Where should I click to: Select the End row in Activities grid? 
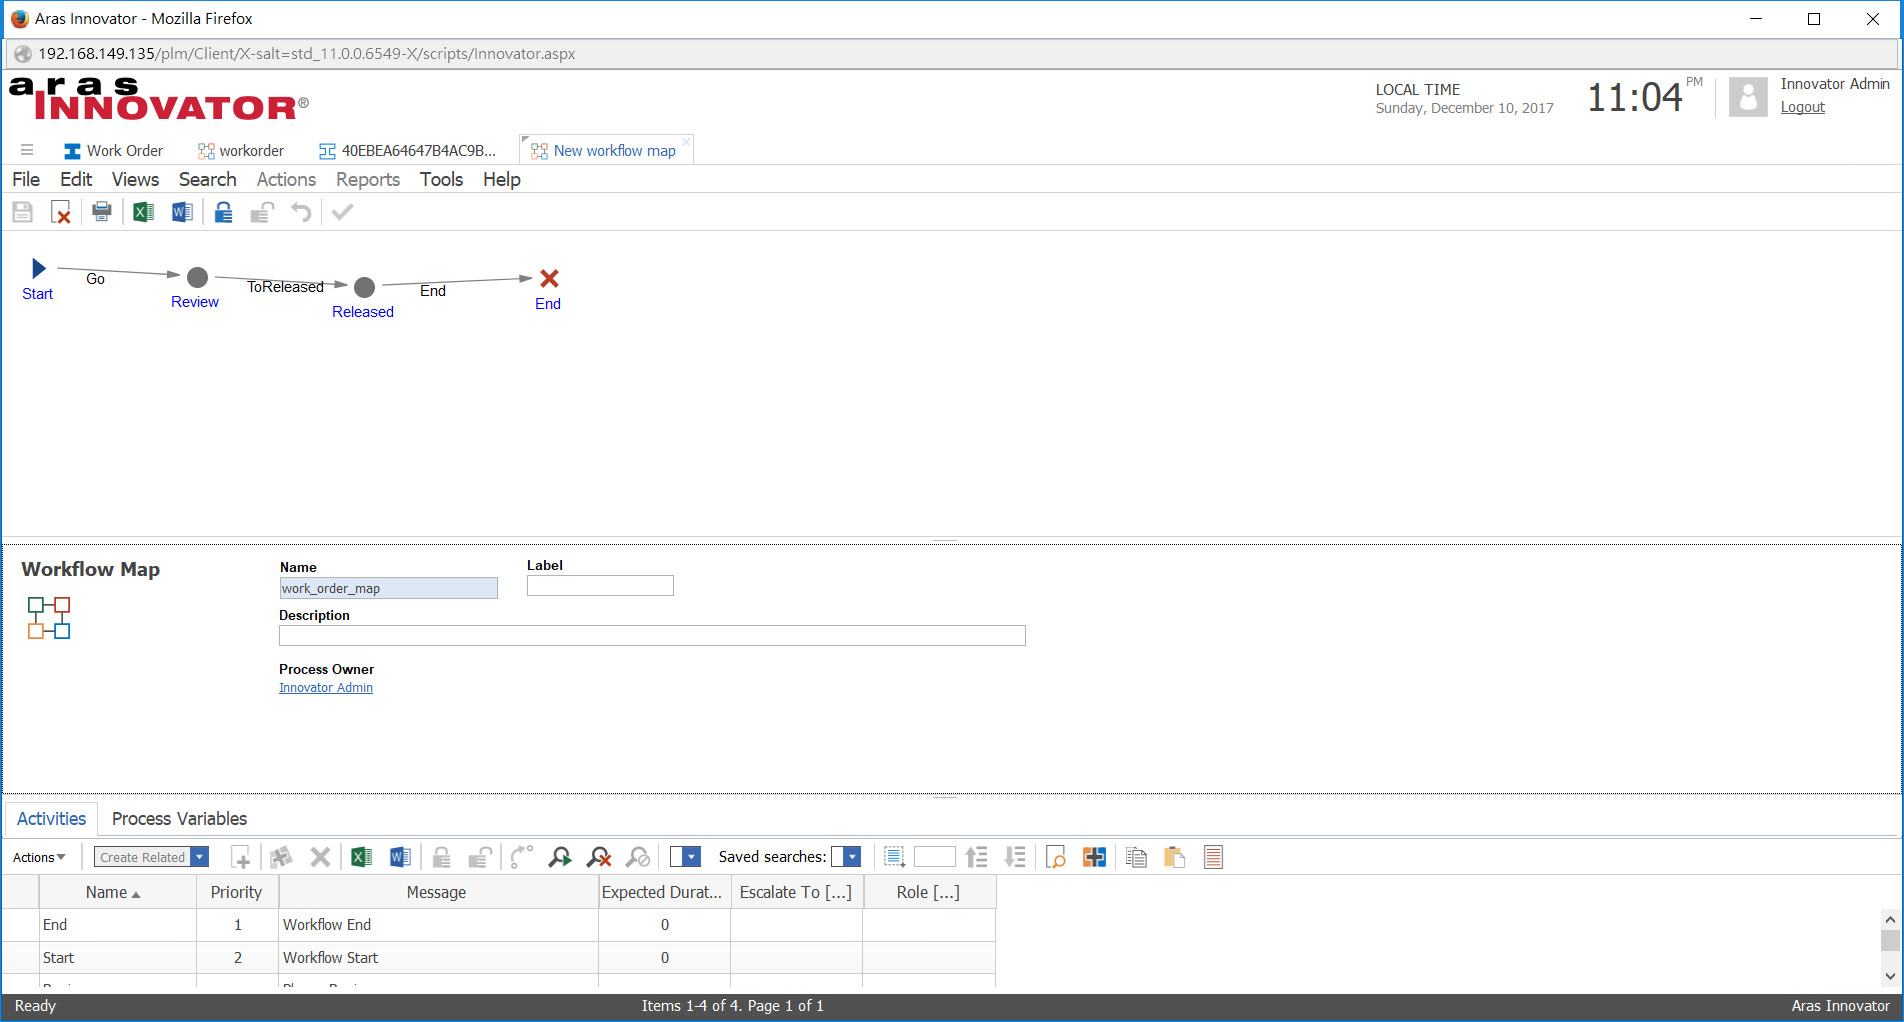click(x=498, y=925)
